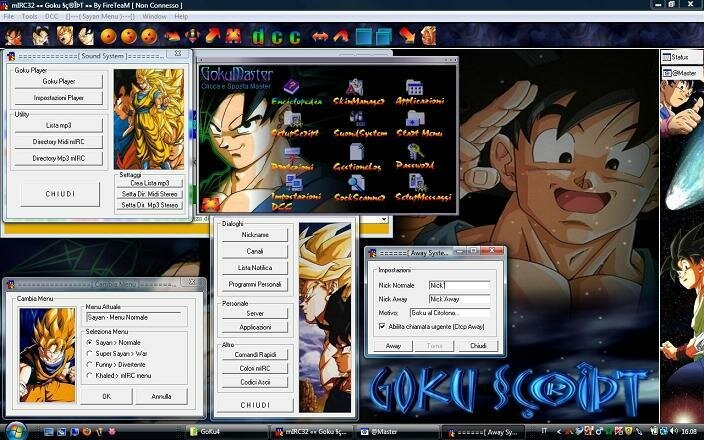Open Directory Mp3 mIRC
This screenshot has height=440, width=704.
(59, 158)
